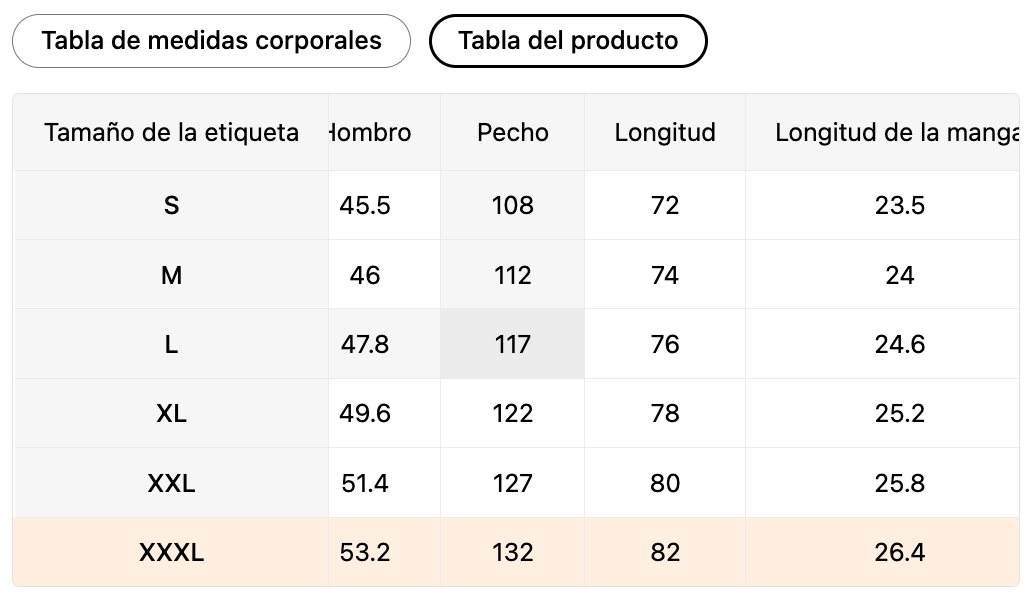Click the 45.5 shoulder value cell

click(x=365, y=205)
